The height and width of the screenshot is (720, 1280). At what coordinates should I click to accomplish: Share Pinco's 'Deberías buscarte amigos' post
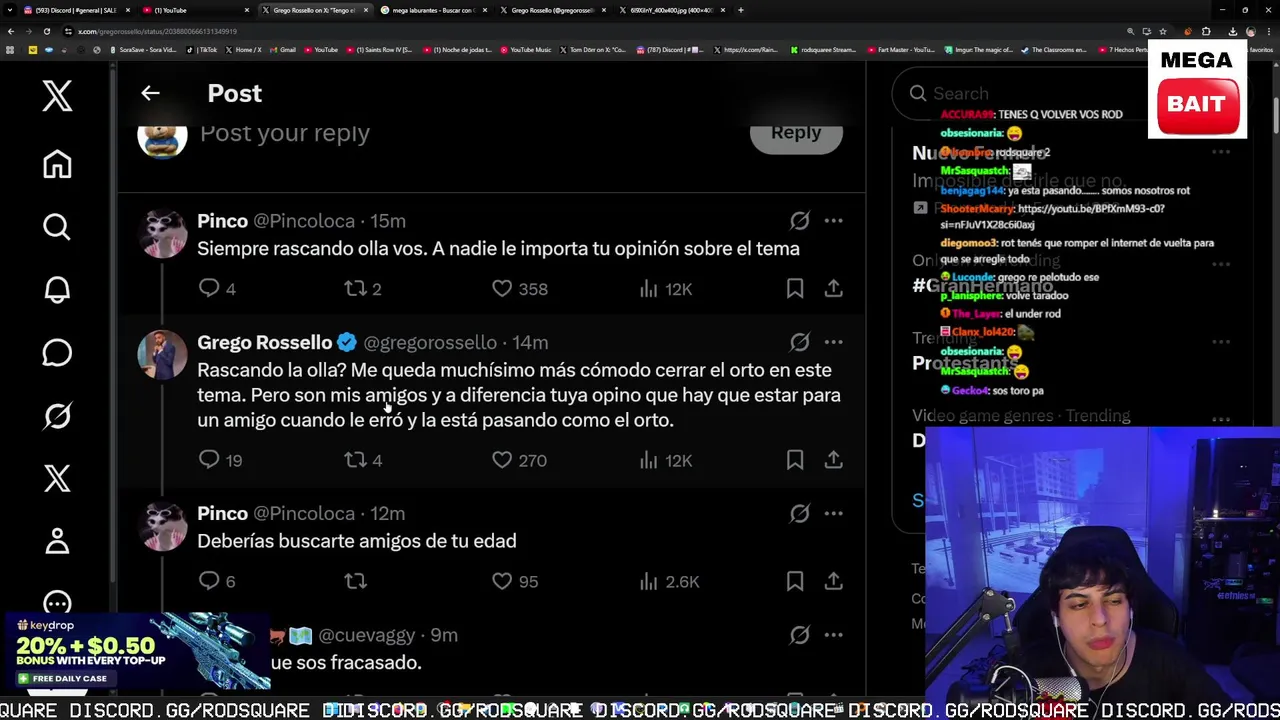pyautogui.click(x=833, y=581)
